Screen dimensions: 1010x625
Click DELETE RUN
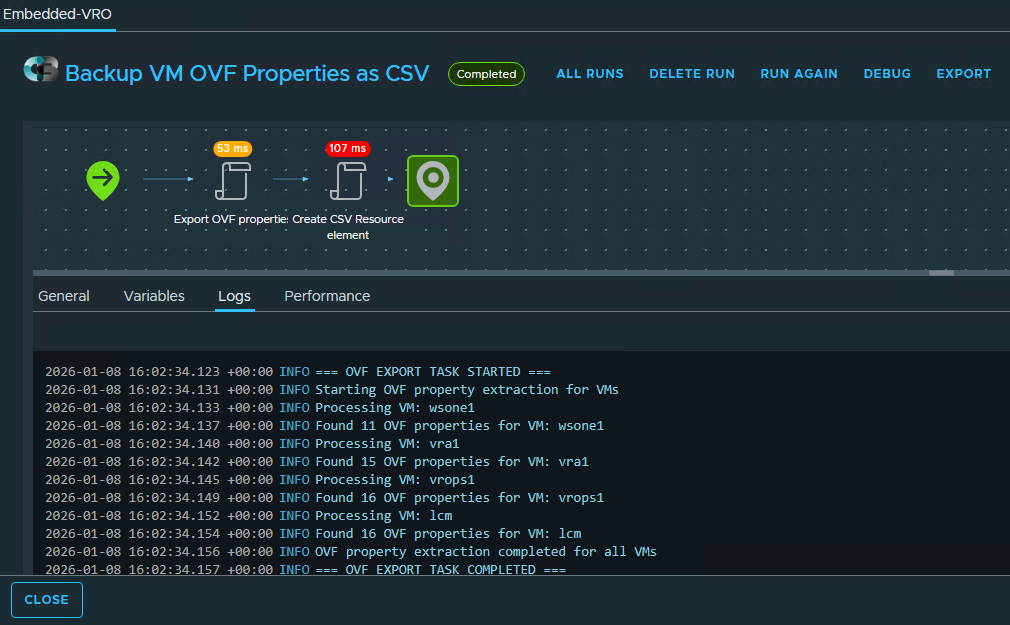(692, 74)
